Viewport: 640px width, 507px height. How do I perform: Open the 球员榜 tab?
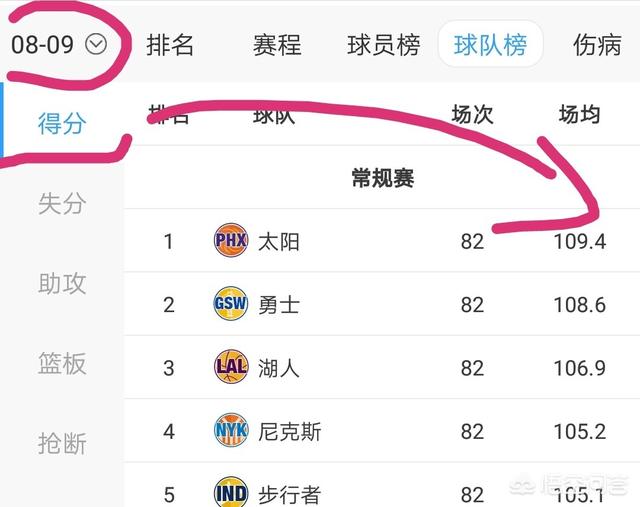[x=384, y=44]
